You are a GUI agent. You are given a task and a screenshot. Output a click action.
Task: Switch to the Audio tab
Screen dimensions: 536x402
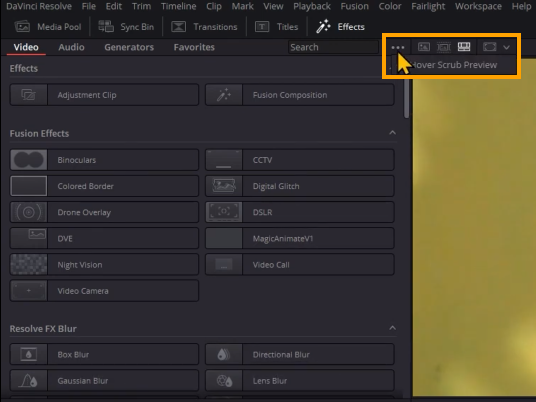(71, 47)
